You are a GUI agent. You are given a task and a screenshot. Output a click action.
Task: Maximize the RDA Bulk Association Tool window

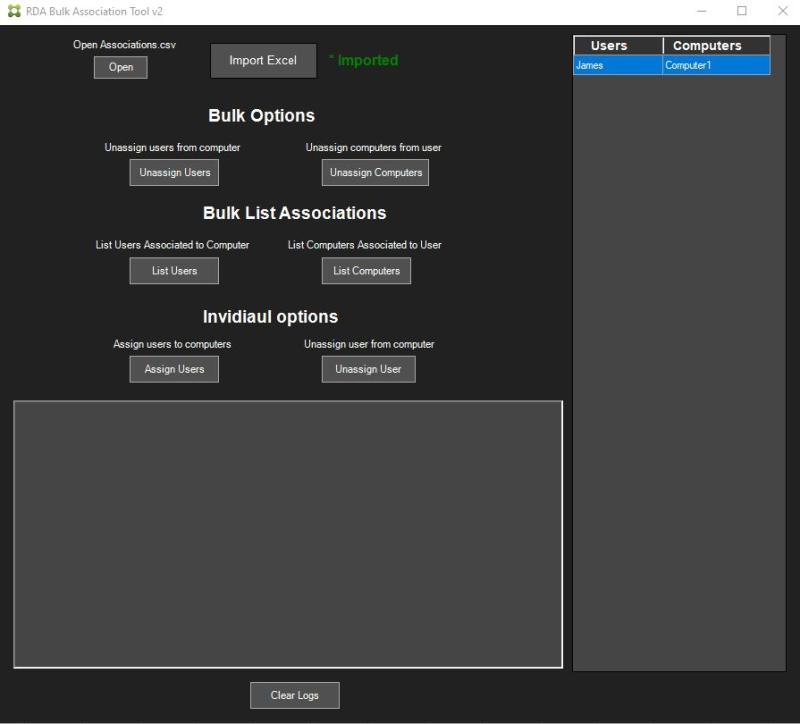tap(742, 11)
